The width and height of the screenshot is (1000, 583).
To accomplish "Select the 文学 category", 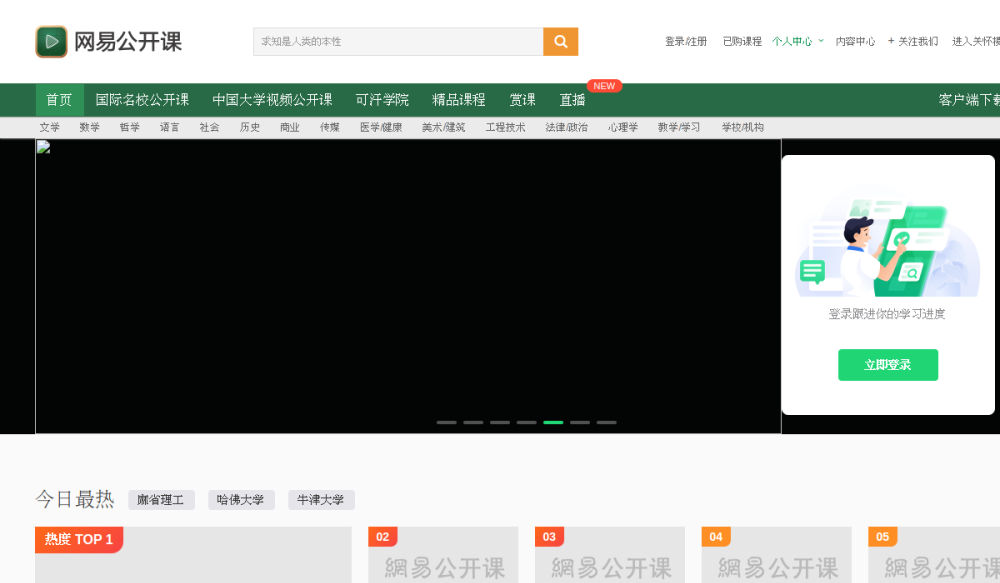I will (x=49, y=128).
